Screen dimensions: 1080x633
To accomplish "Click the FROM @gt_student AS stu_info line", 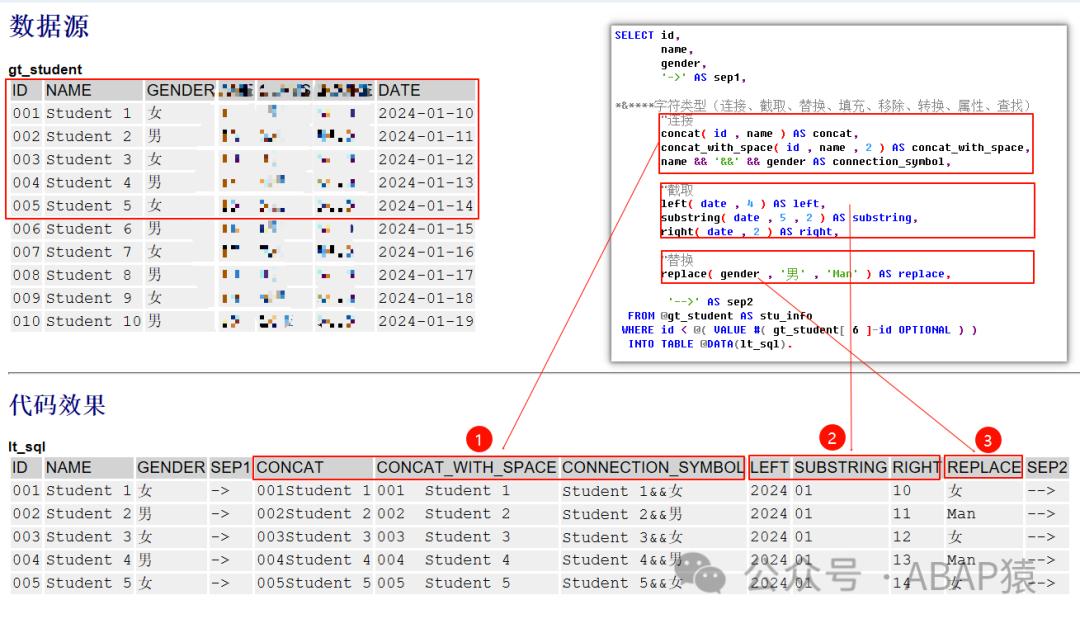I will coord(720,316).
